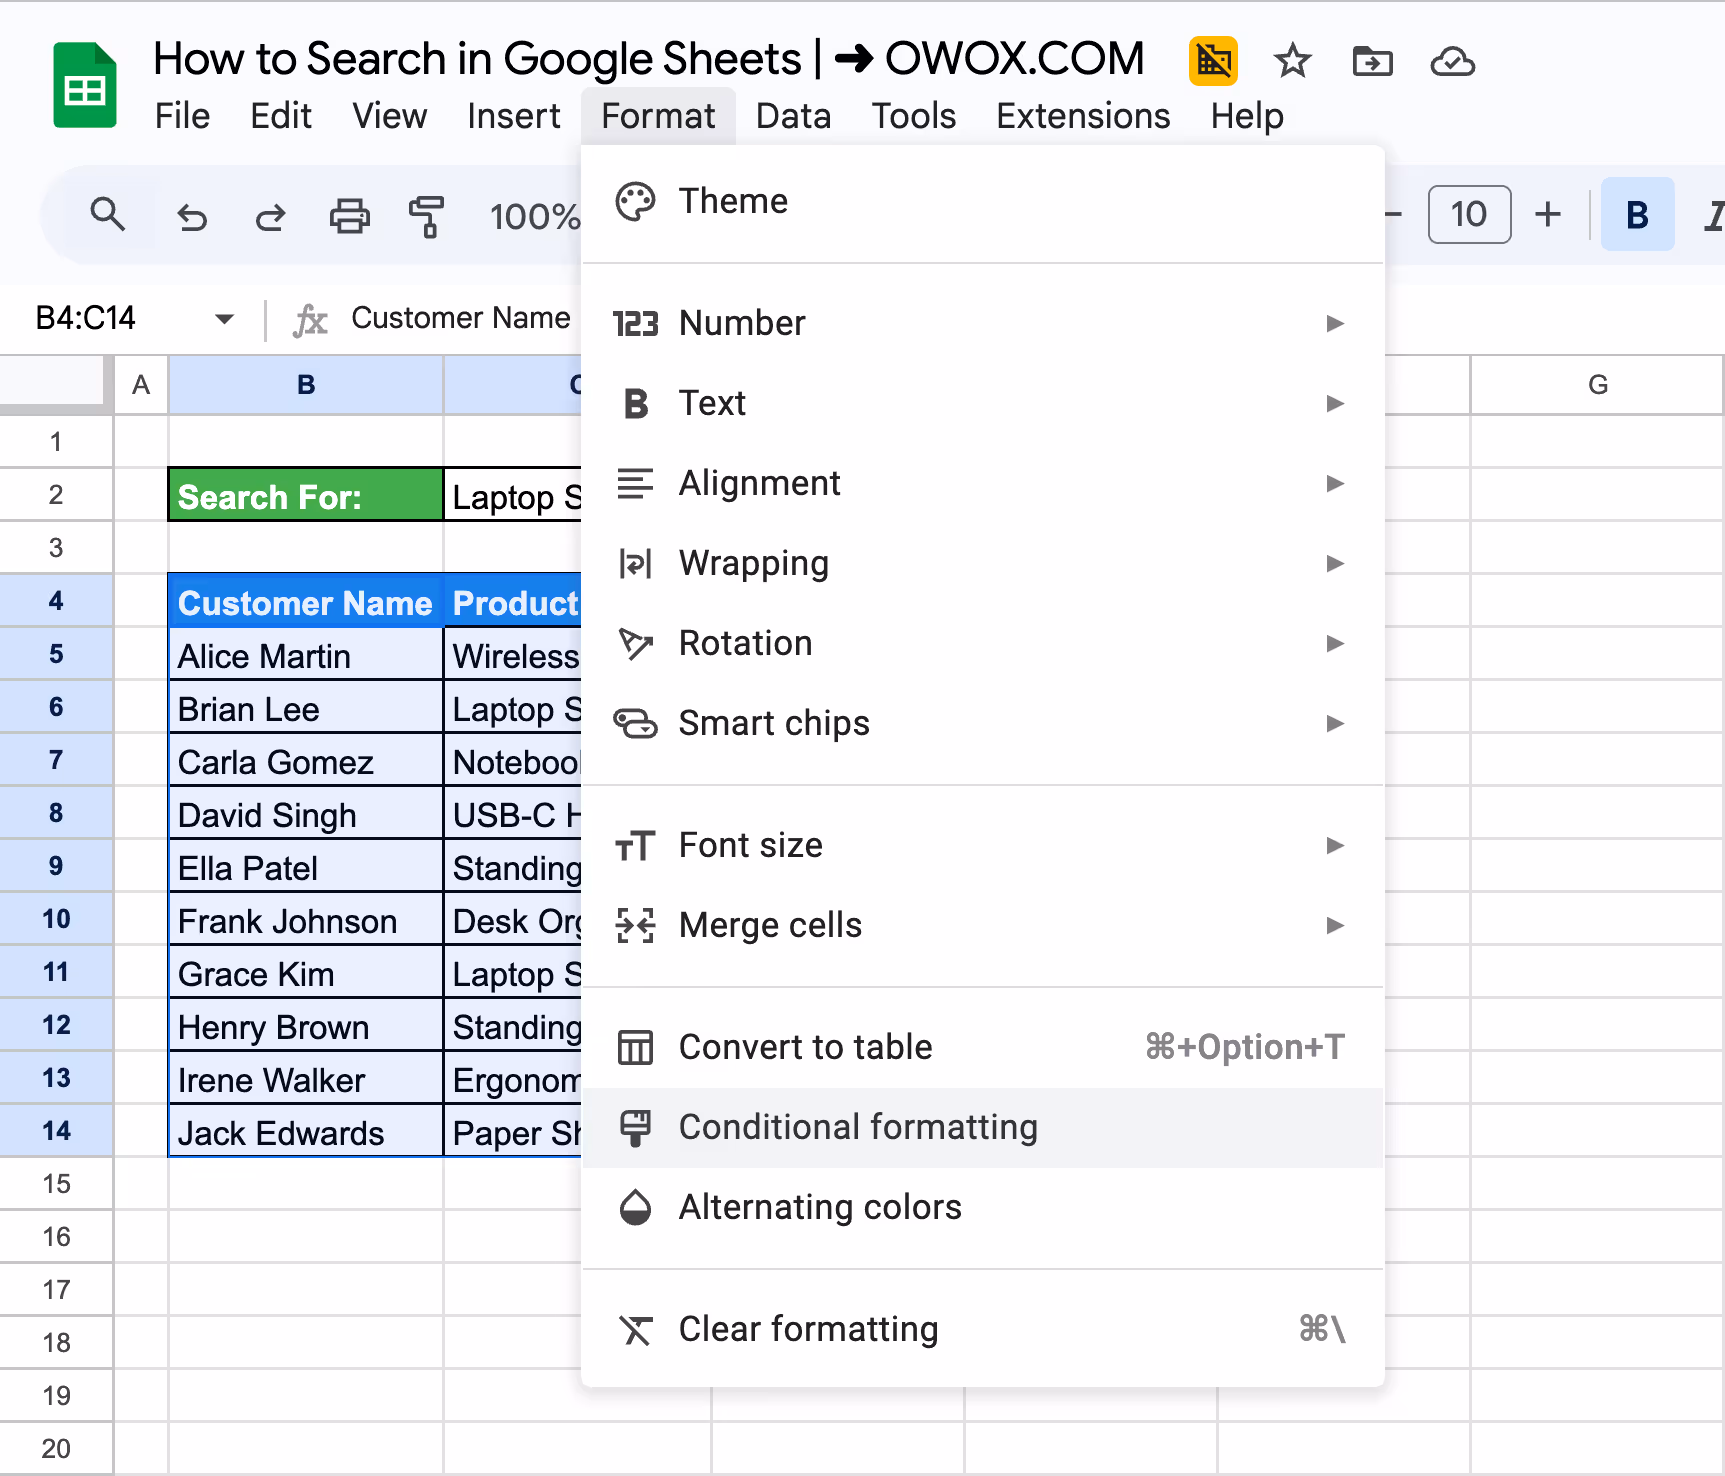
Task: Toggle bold formatting
Action: [x=1637, y=213]
